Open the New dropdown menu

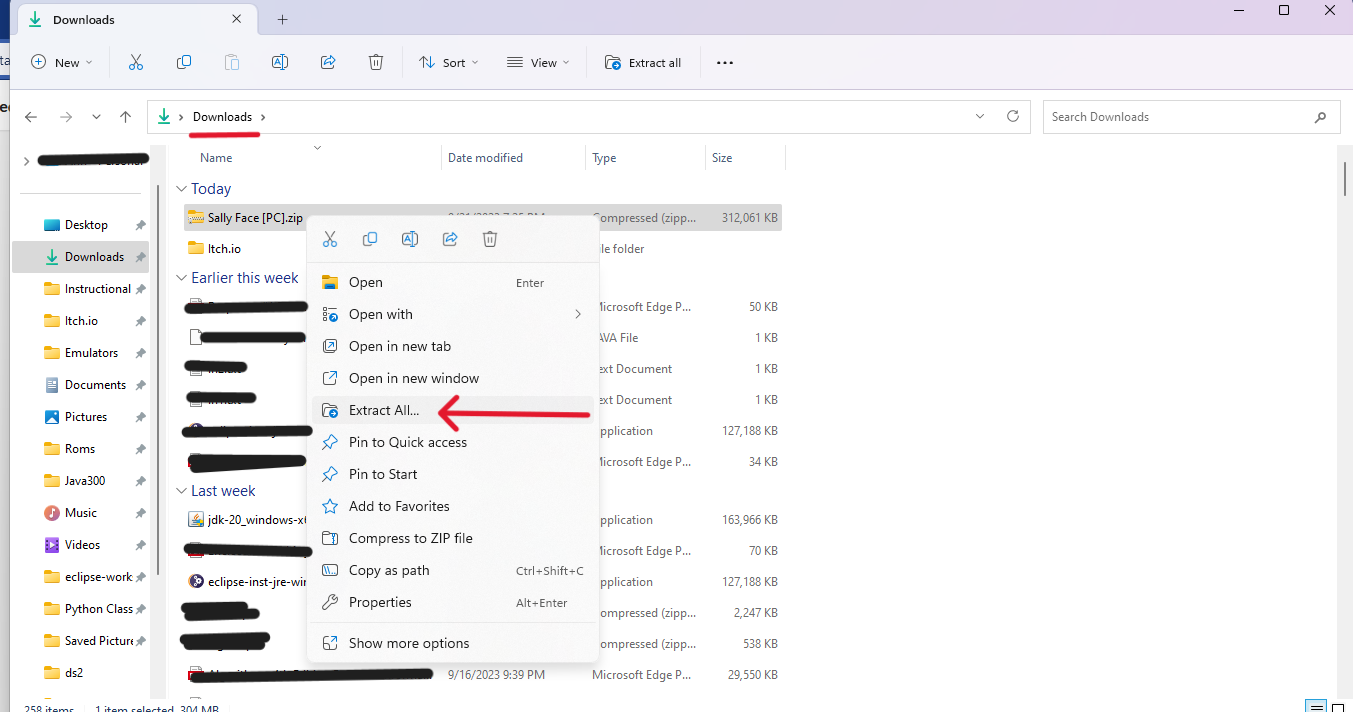(x=62, y=62)
